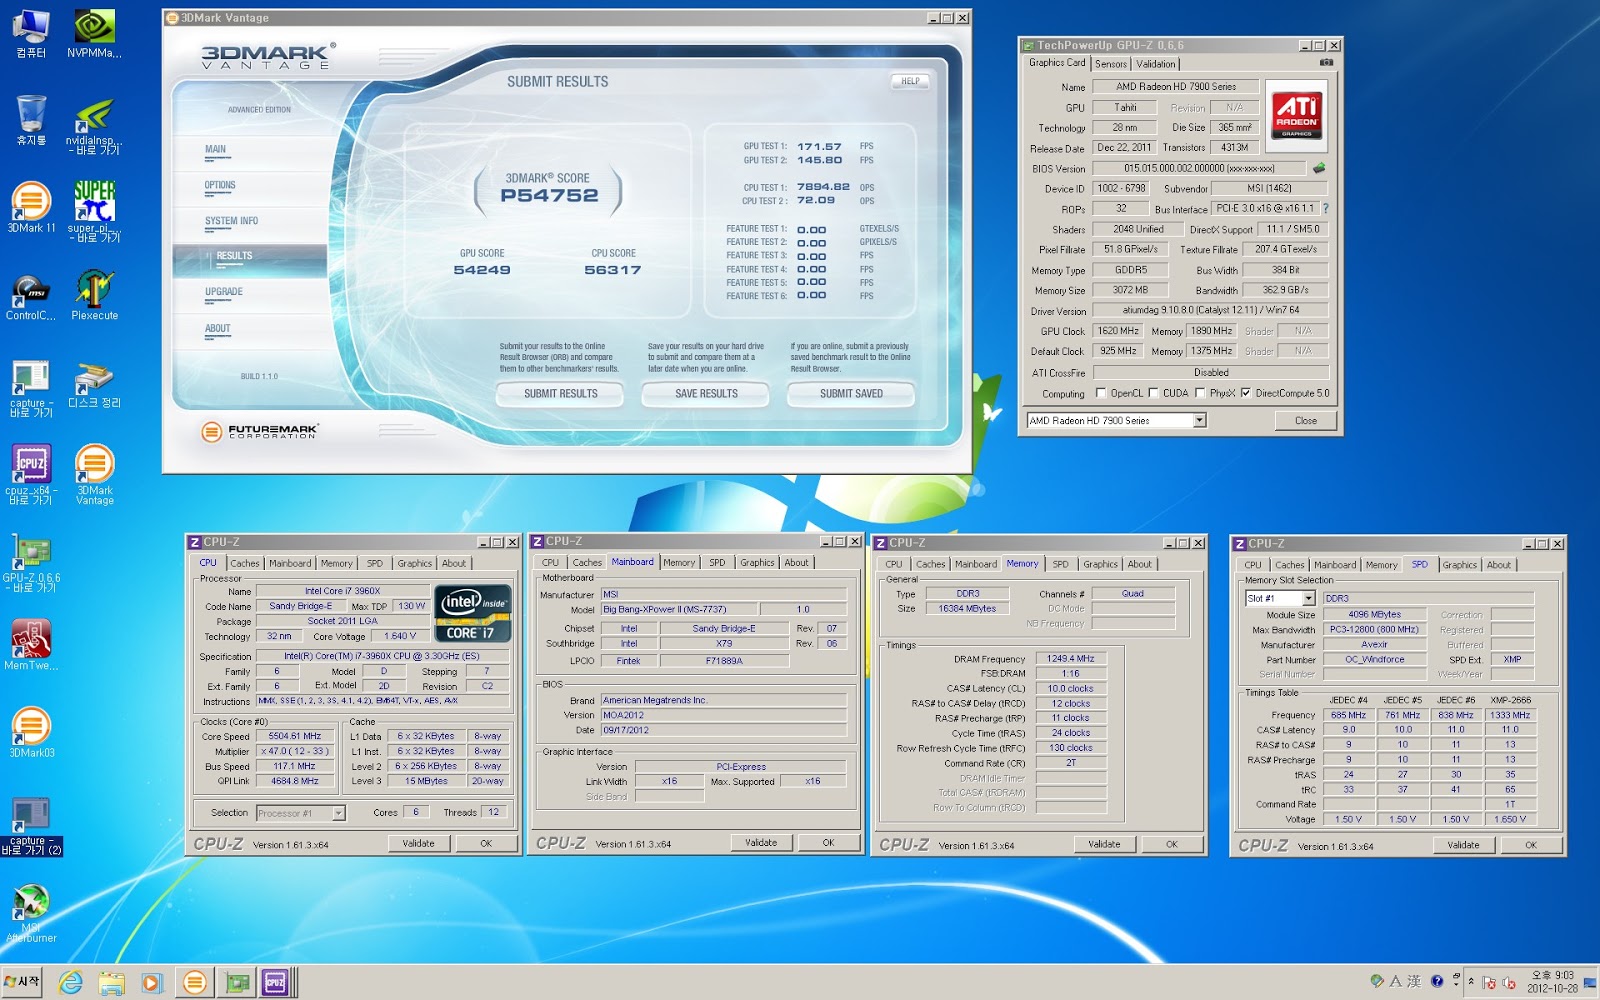Click the Intel Core i7 logo in CPU-Z
The image size is (1600, 1000).
coord(473,613)
